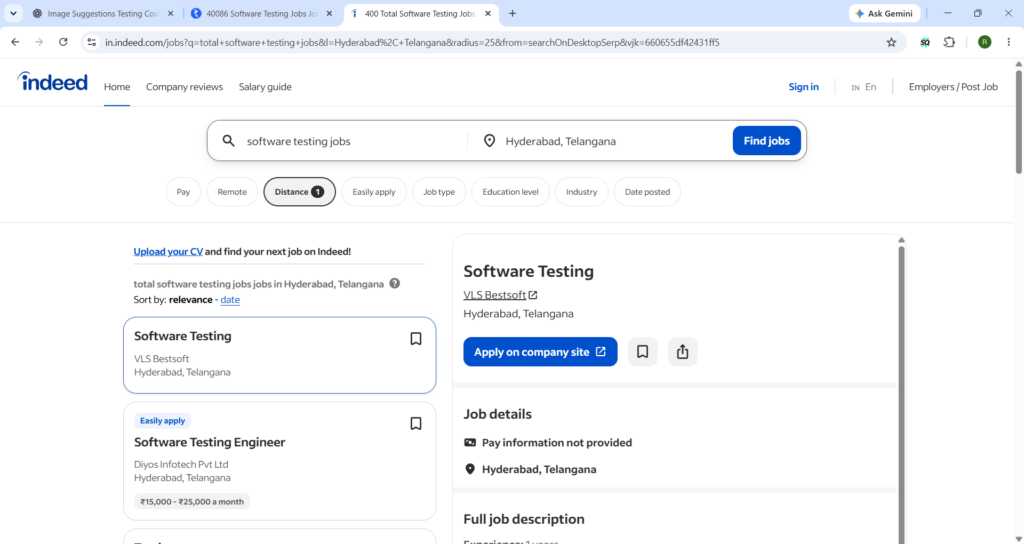Click the SQ extension icon in the toolbar
1024x544 pixels.
[x=925, y=42]
